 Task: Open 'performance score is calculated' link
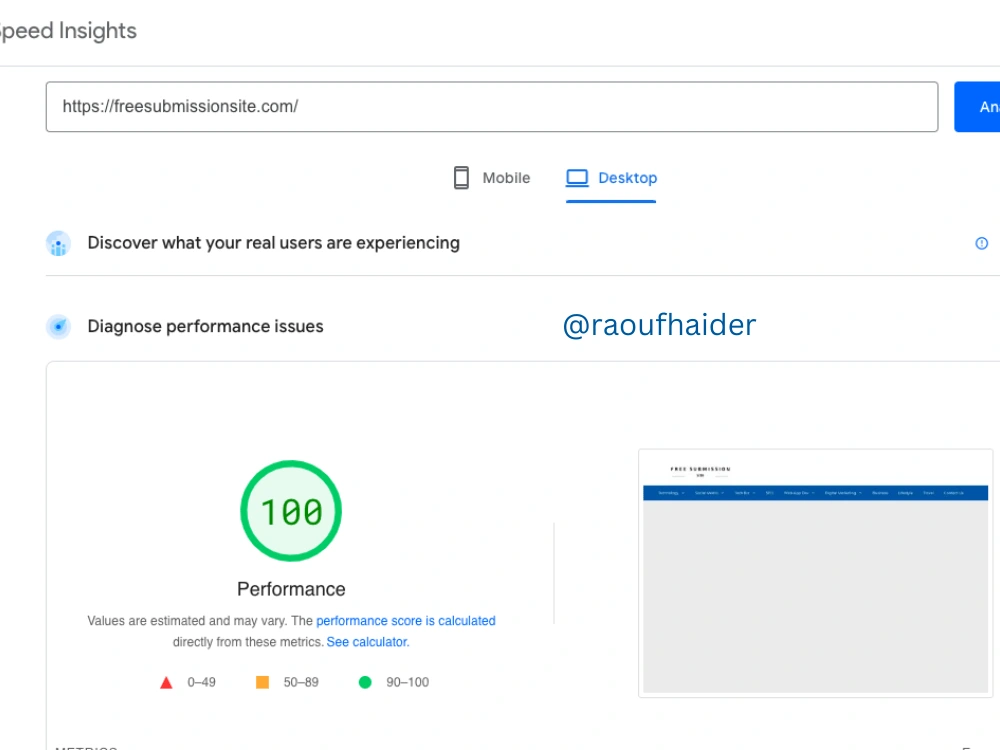[x=406, y=621]
